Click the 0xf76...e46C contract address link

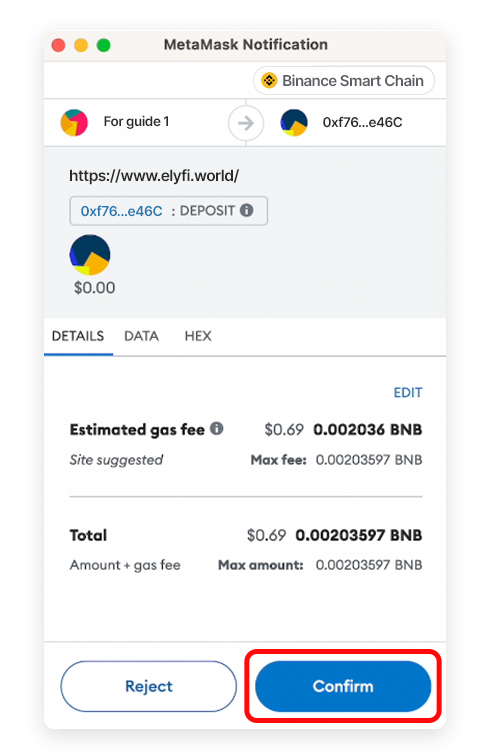122,211
